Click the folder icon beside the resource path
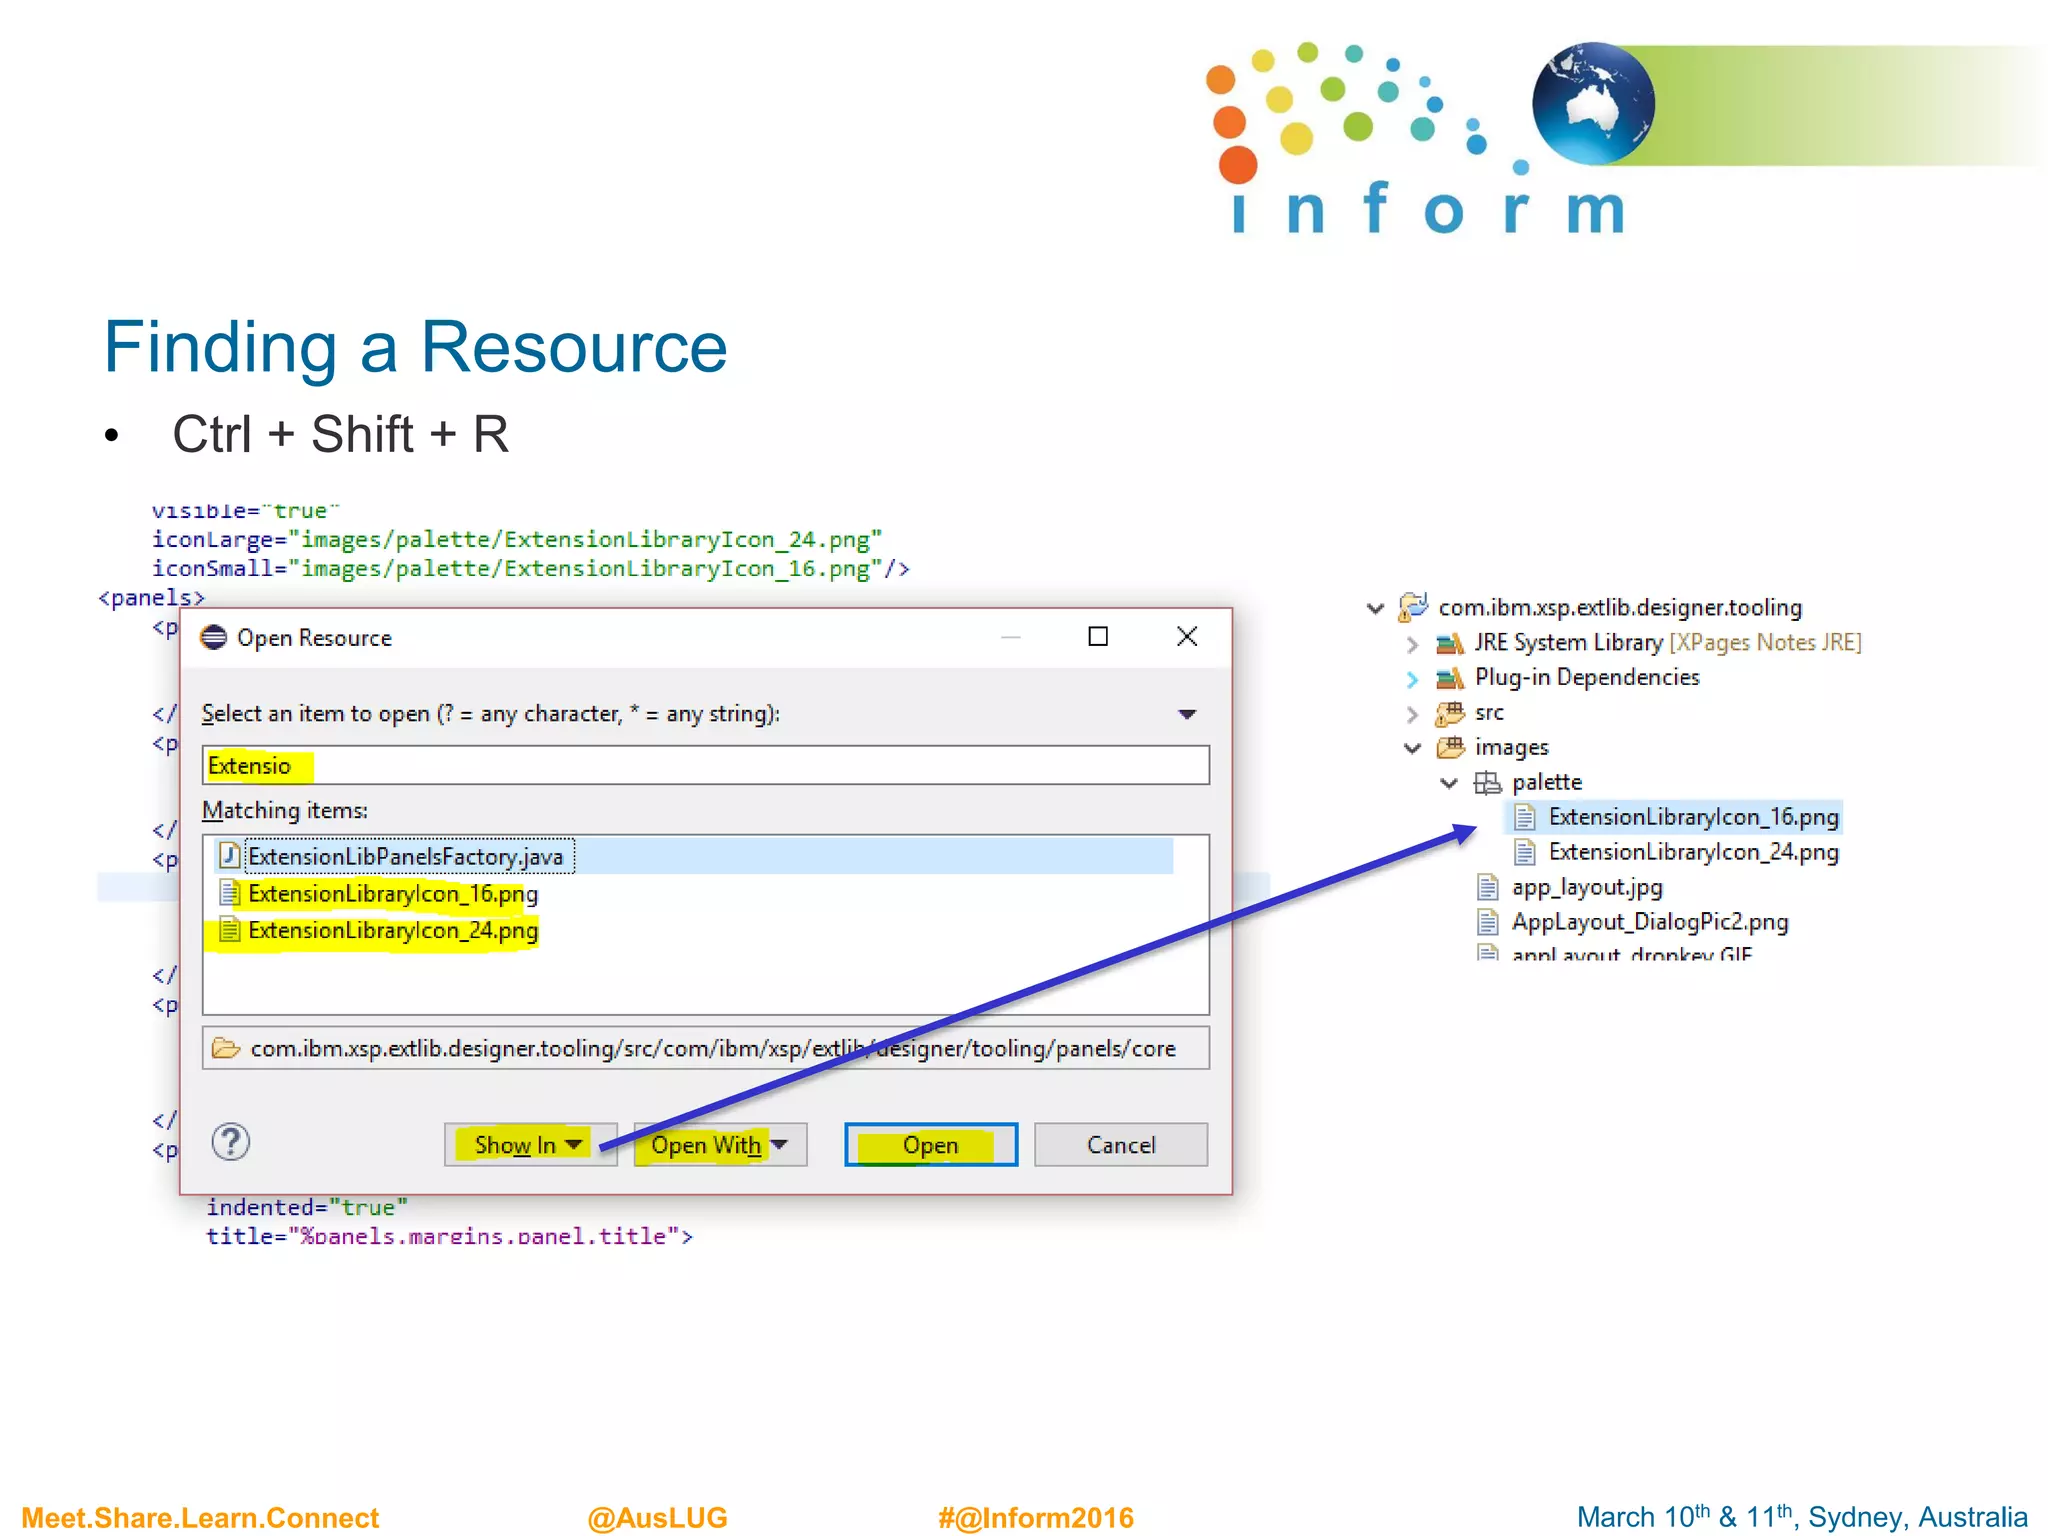Viewport: 2048px width, 1536px height. click(x=227, y=1048)
